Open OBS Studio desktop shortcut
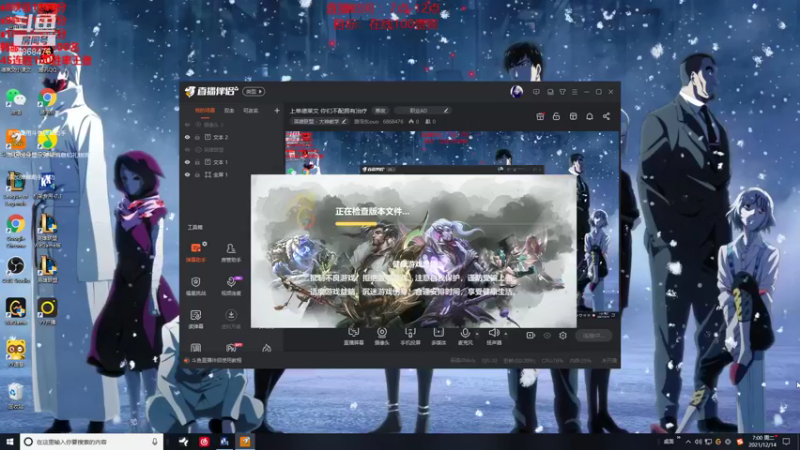Viewport: 800px width, 450px height. [15, 270]
